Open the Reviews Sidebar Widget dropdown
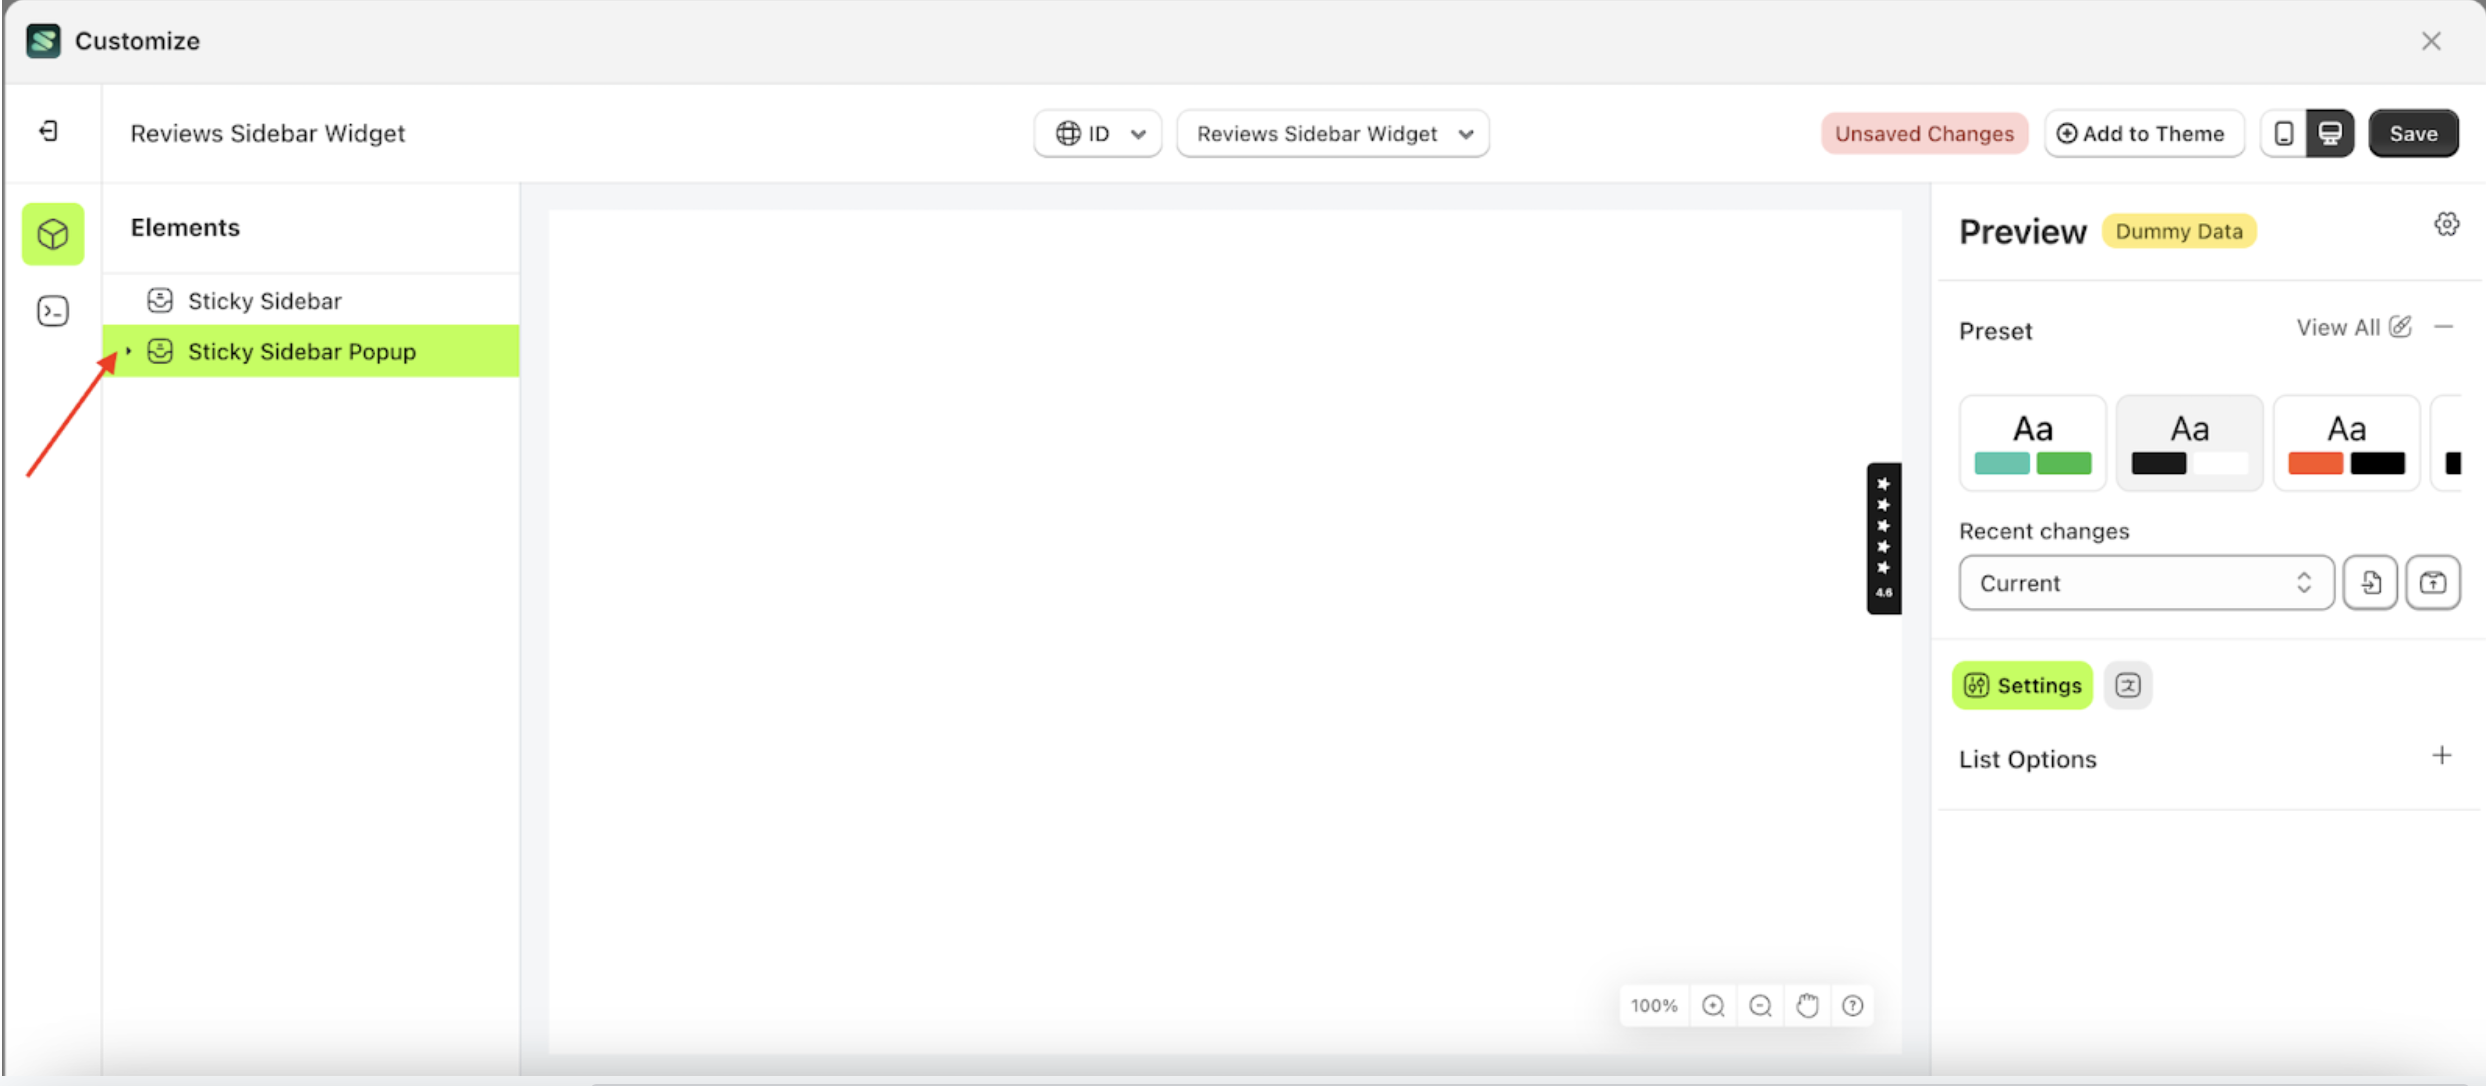 click(1332, 133)
